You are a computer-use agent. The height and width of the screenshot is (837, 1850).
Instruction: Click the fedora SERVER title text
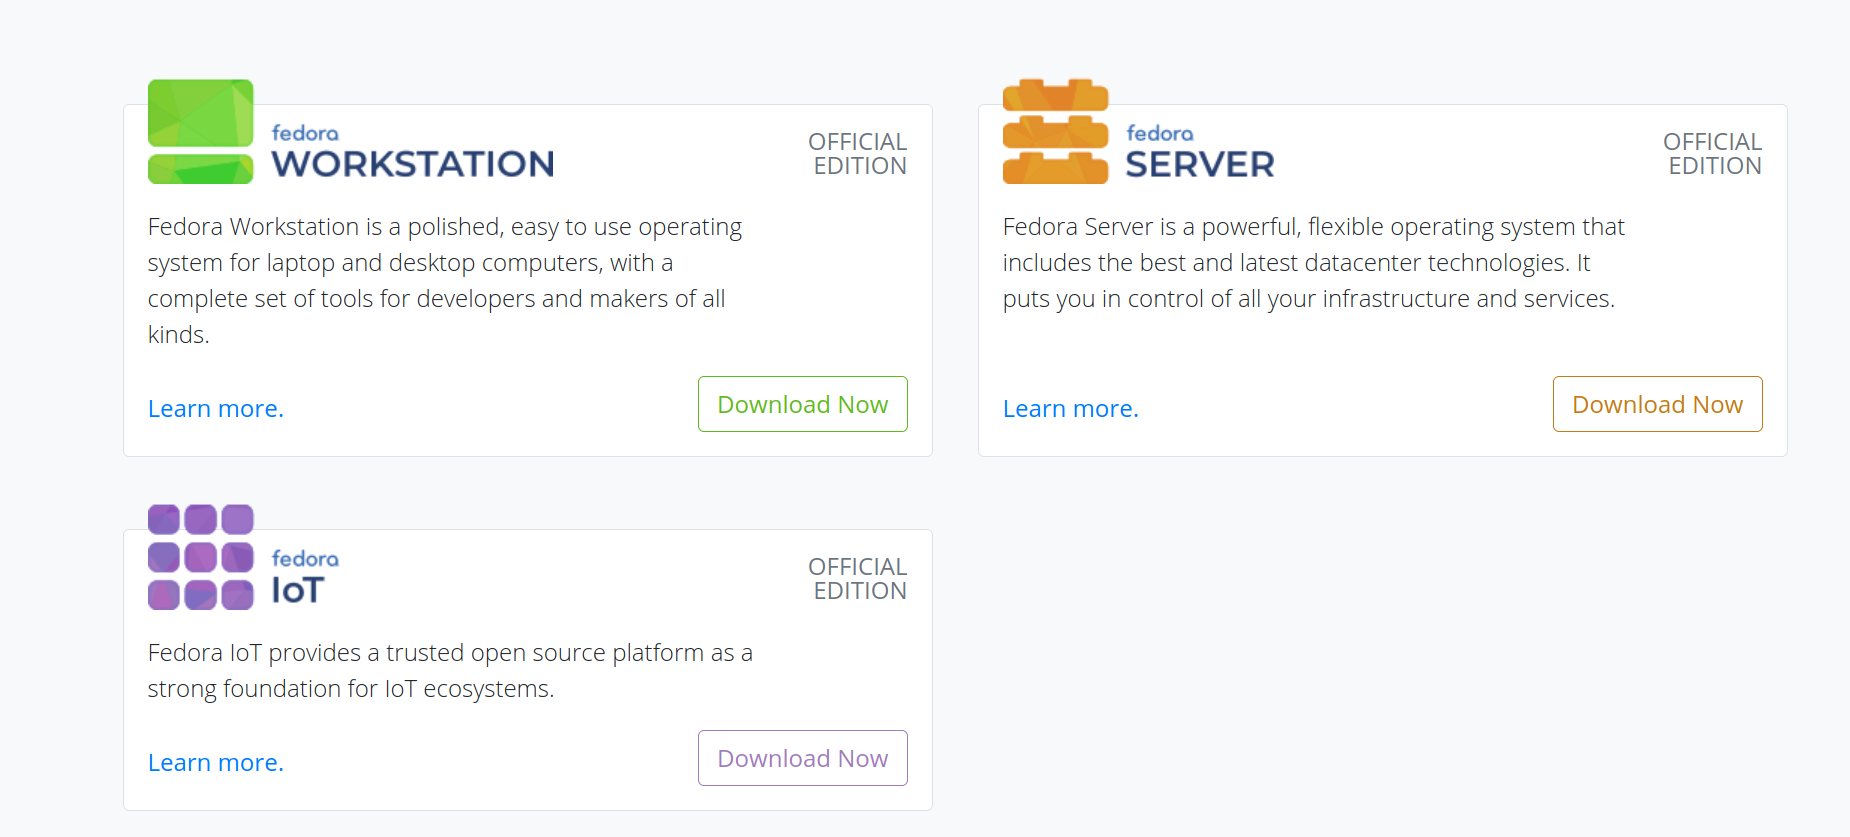pos(1200,152)
